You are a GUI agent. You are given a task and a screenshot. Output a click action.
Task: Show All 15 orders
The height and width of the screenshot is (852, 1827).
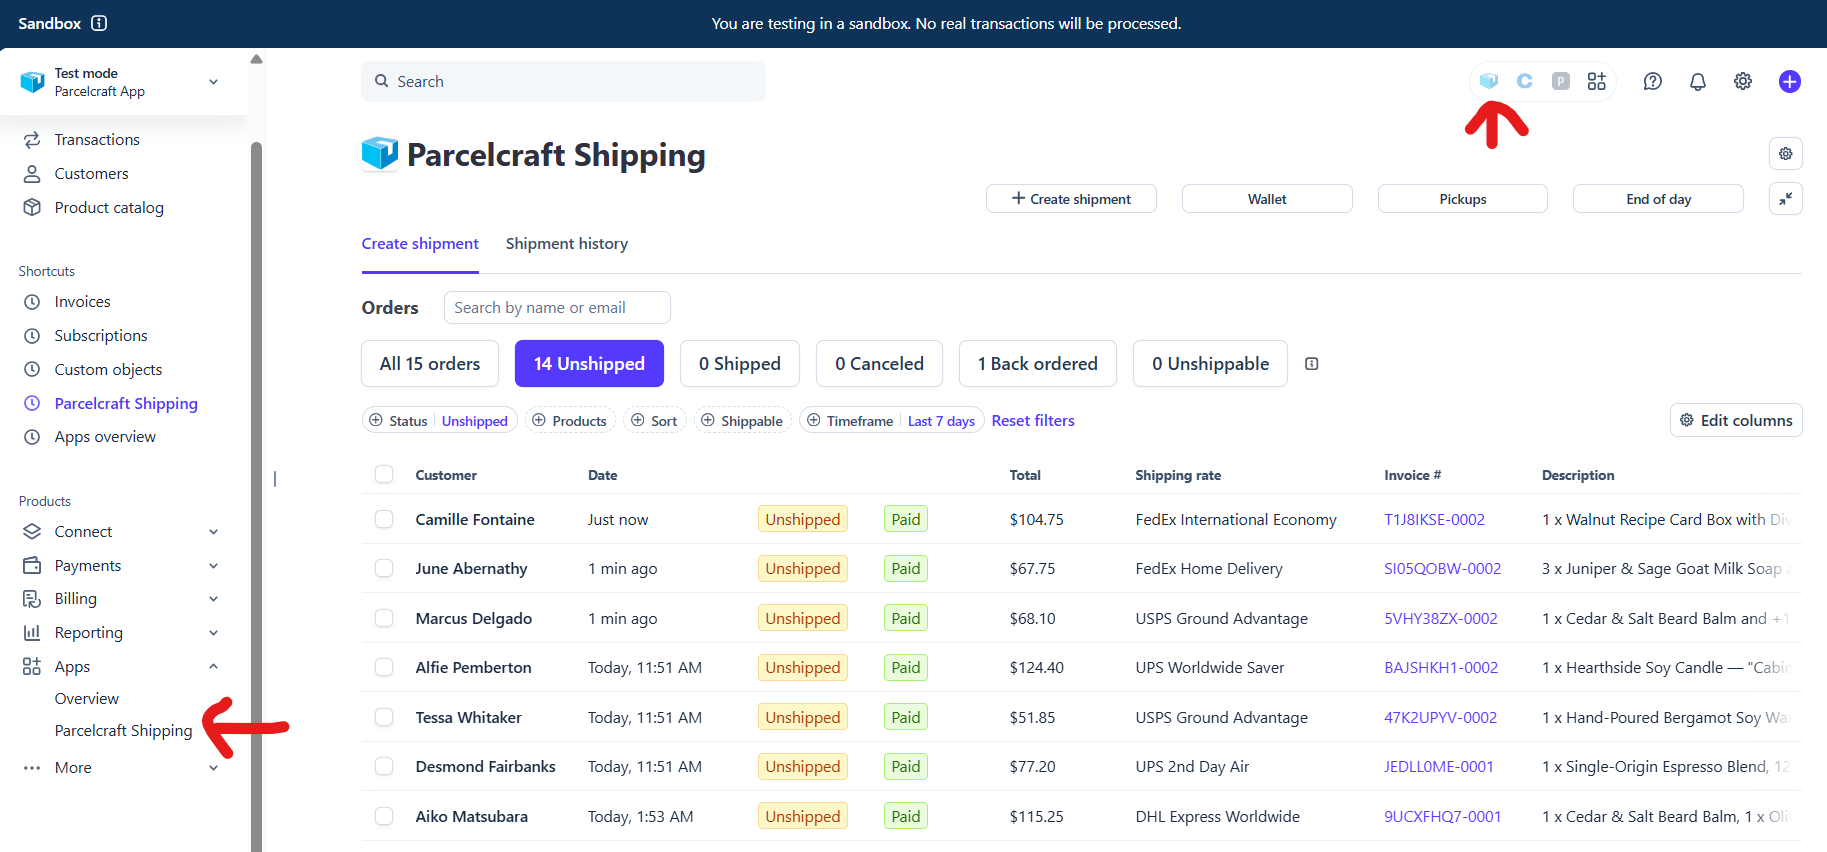(430, 364)
